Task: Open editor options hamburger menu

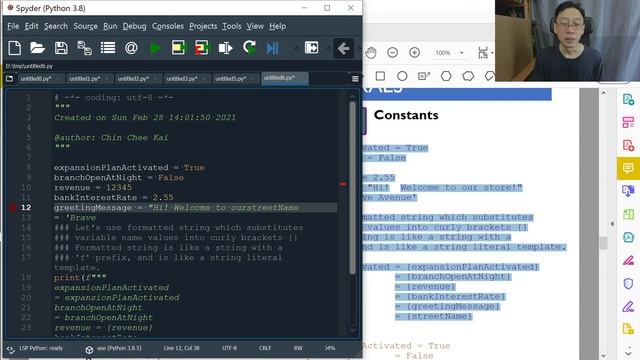Action: (x=355, y=79)
